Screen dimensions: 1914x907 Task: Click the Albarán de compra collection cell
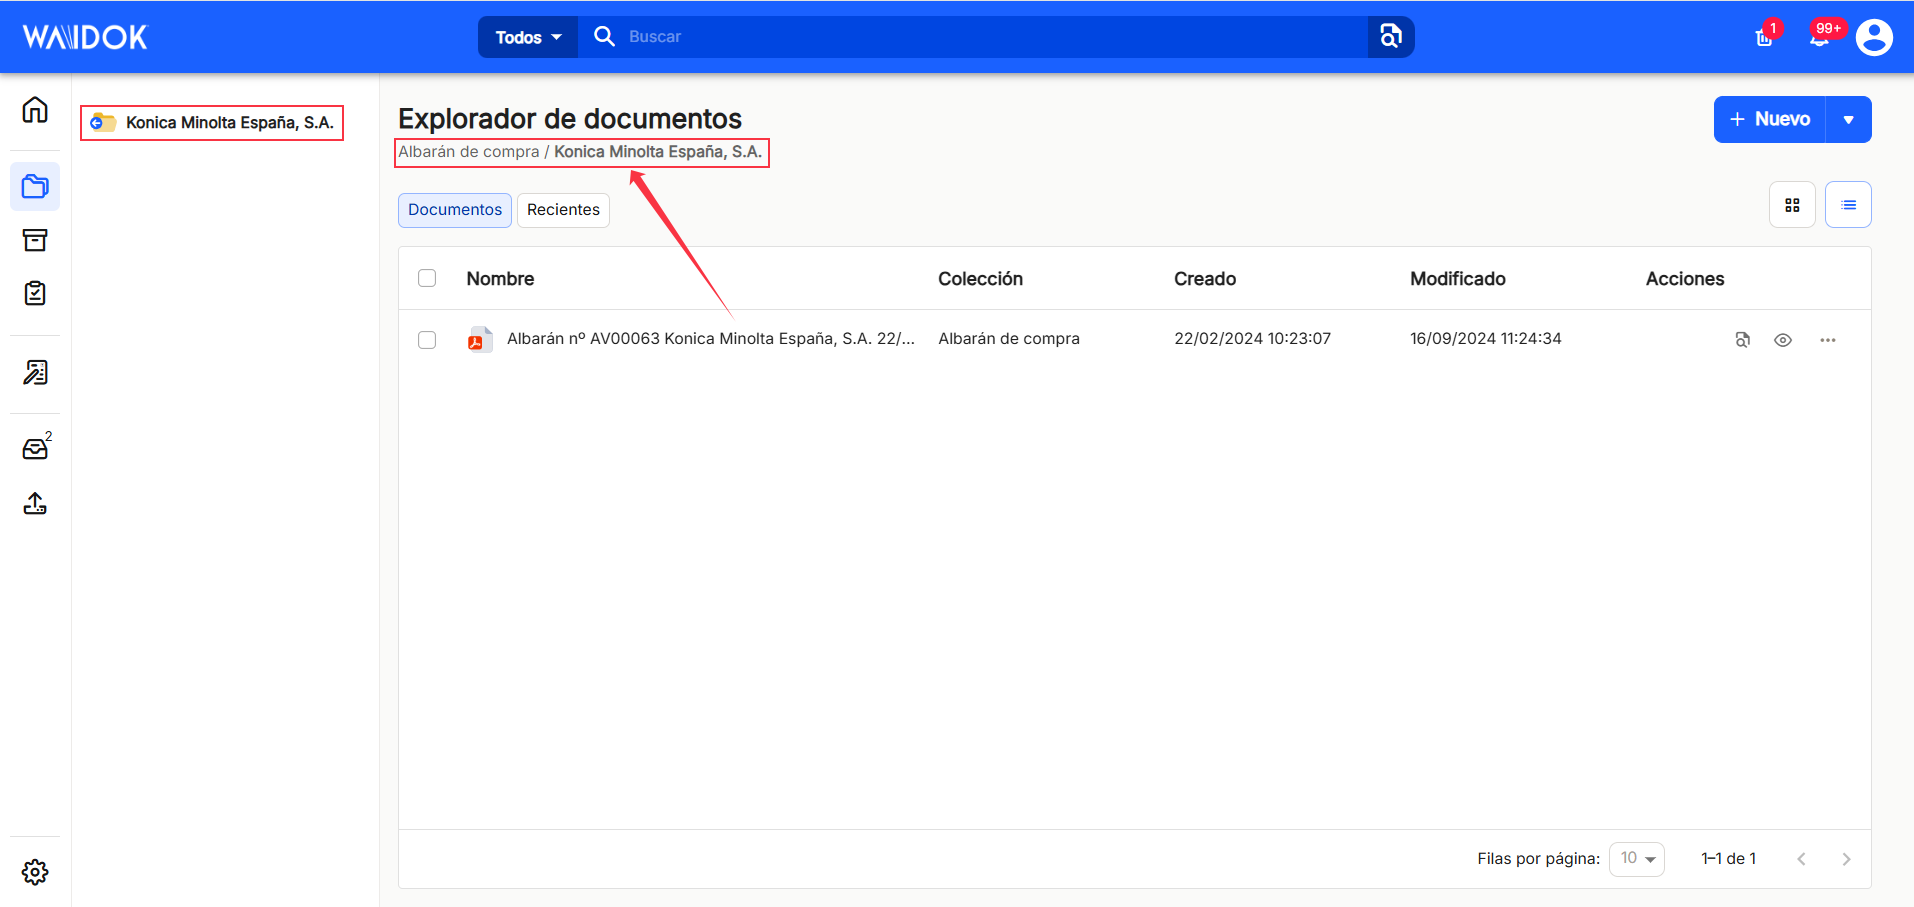tap(1009, 339)
